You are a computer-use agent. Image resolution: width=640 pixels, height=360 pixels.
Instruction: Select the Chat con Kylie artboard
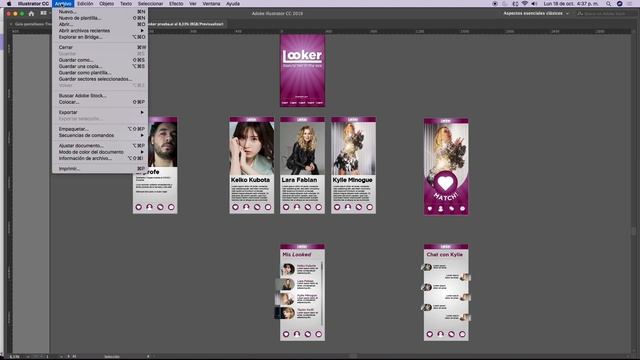[446, 292]
